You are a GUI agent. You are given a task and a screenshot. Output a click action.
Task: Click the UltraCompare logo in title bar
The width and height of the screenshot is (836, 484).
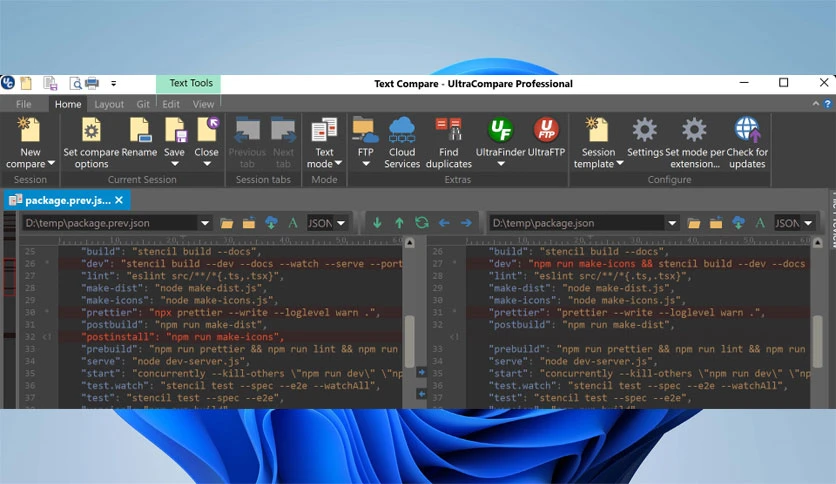pyautogui.click(x=7, y=83)
